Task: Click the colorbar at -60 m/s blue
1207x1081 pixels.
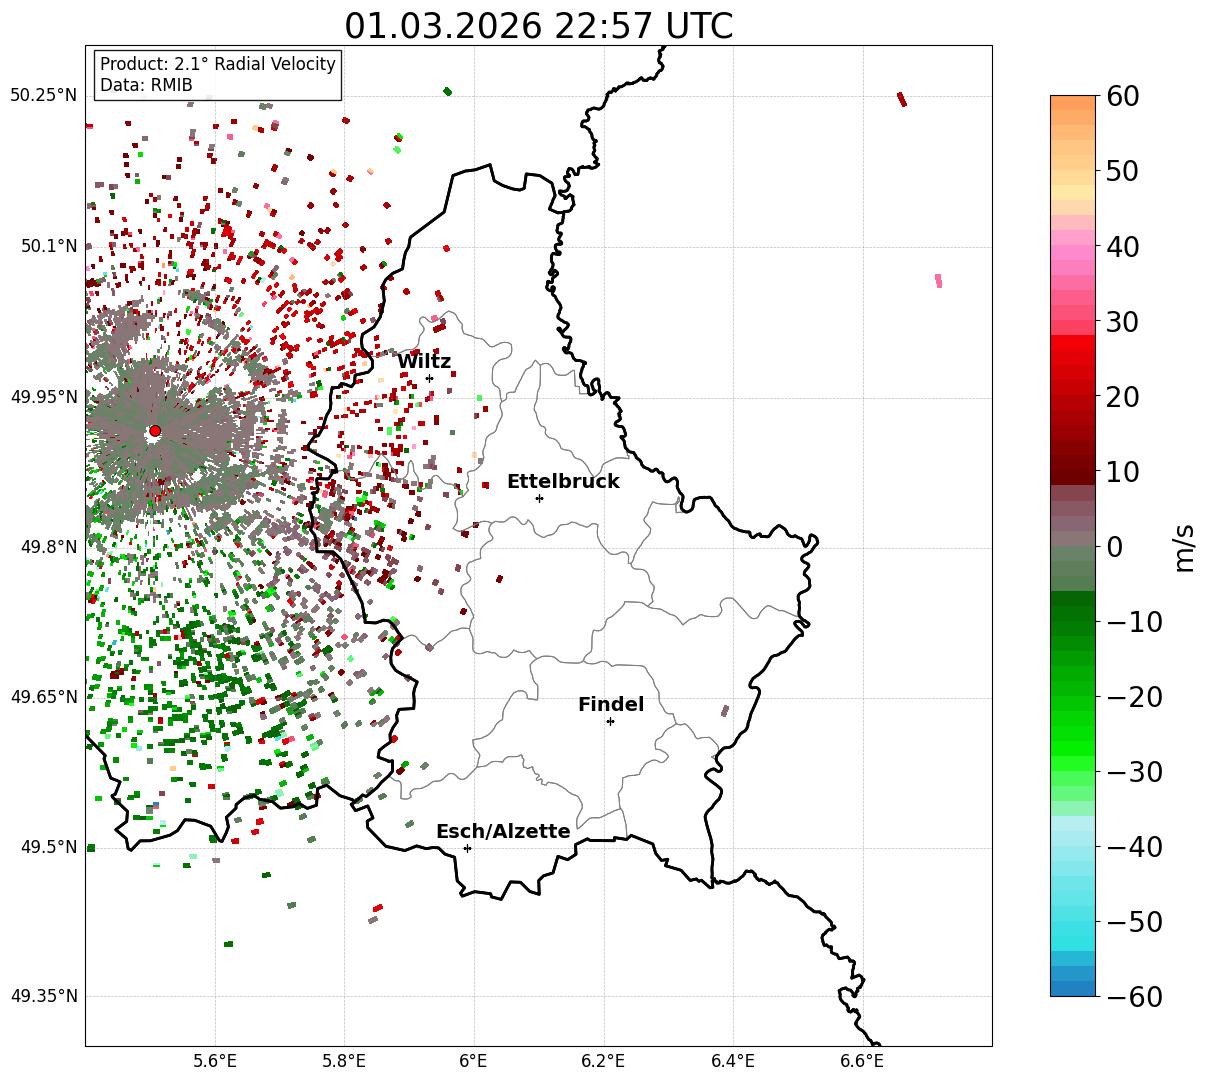Action: (x=1073, y=989)
